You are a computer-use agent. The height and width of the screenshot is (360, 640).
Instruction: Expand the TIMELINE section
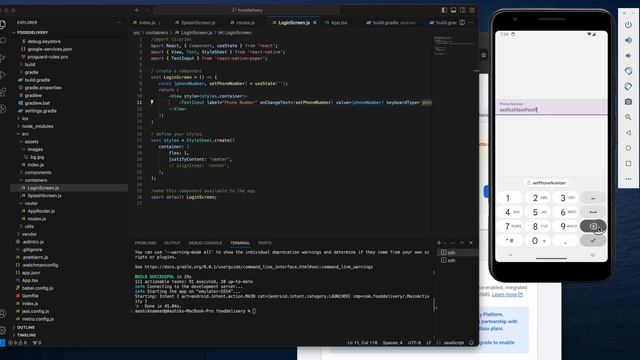tap(27, 335)
